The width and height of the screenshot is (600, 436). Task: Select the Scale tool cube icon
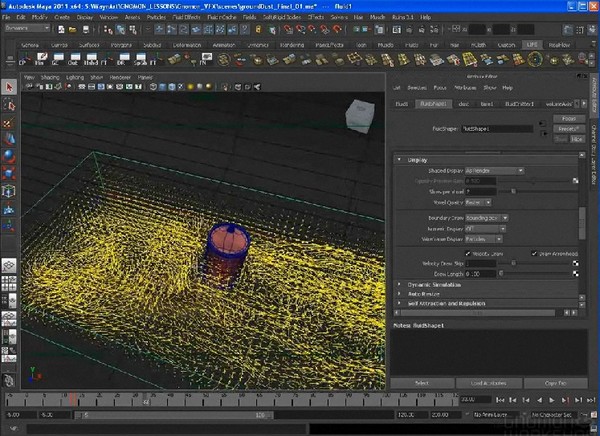tap(9, 173)
